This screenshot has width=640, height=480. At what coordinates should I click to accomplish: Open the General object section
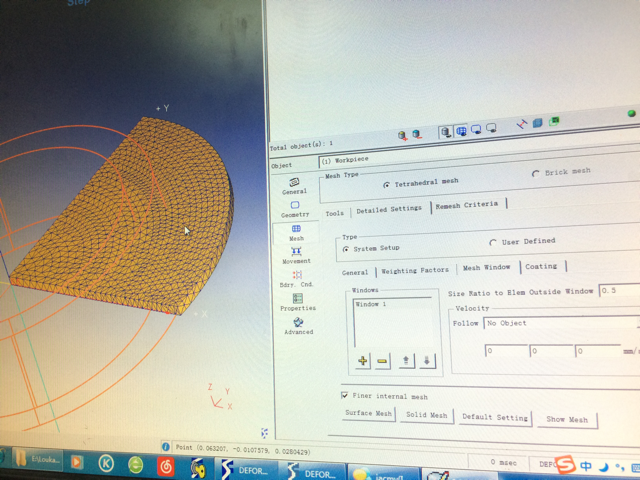tap(294, 186)
